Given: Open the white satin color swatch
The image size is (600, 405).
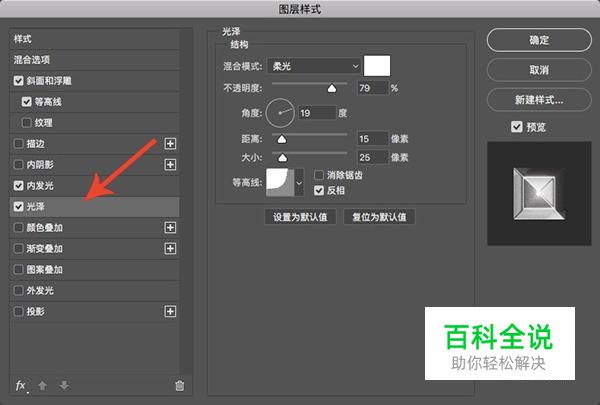Looking at the screenshot, I should 377,66.
